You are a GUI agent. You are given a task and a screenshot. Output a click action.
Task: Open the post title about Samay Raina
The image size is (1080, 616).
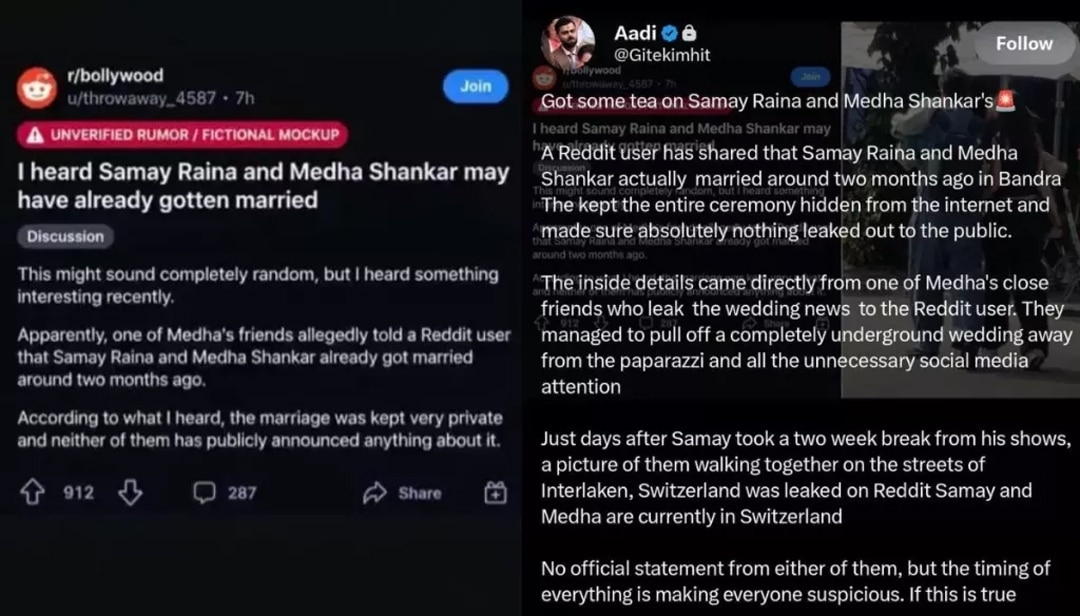(x=263, y=185)
